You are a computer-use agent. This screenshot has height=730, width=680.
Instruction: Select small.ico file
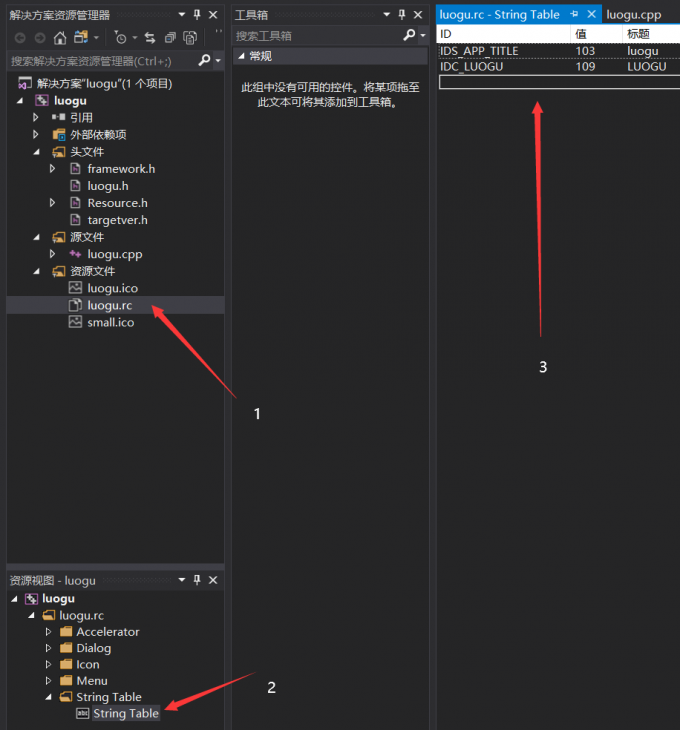click(x=111, y=322)
